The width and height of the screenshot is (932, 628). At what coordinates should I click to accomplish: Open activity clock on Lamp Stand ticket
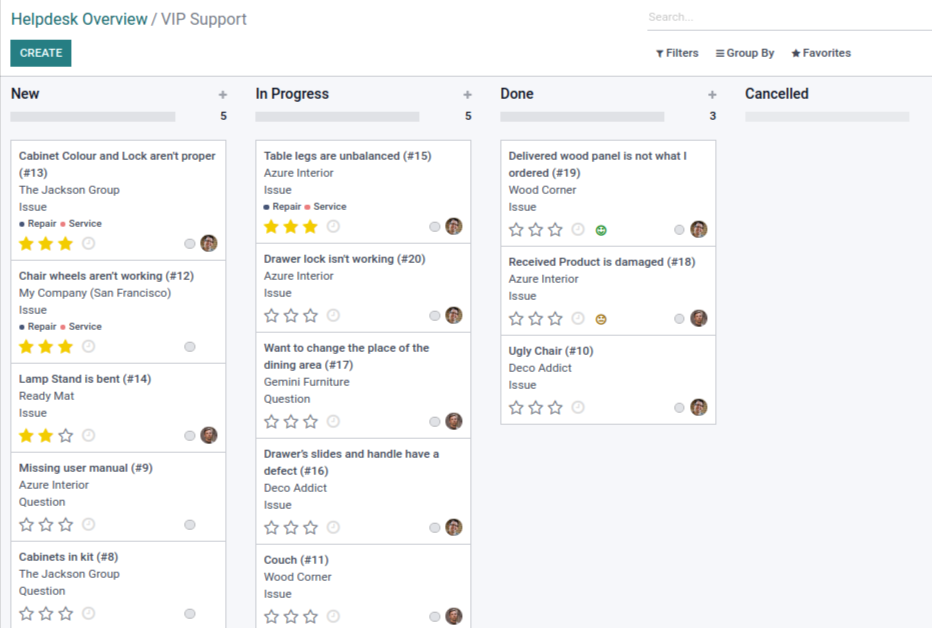[89, 436]
